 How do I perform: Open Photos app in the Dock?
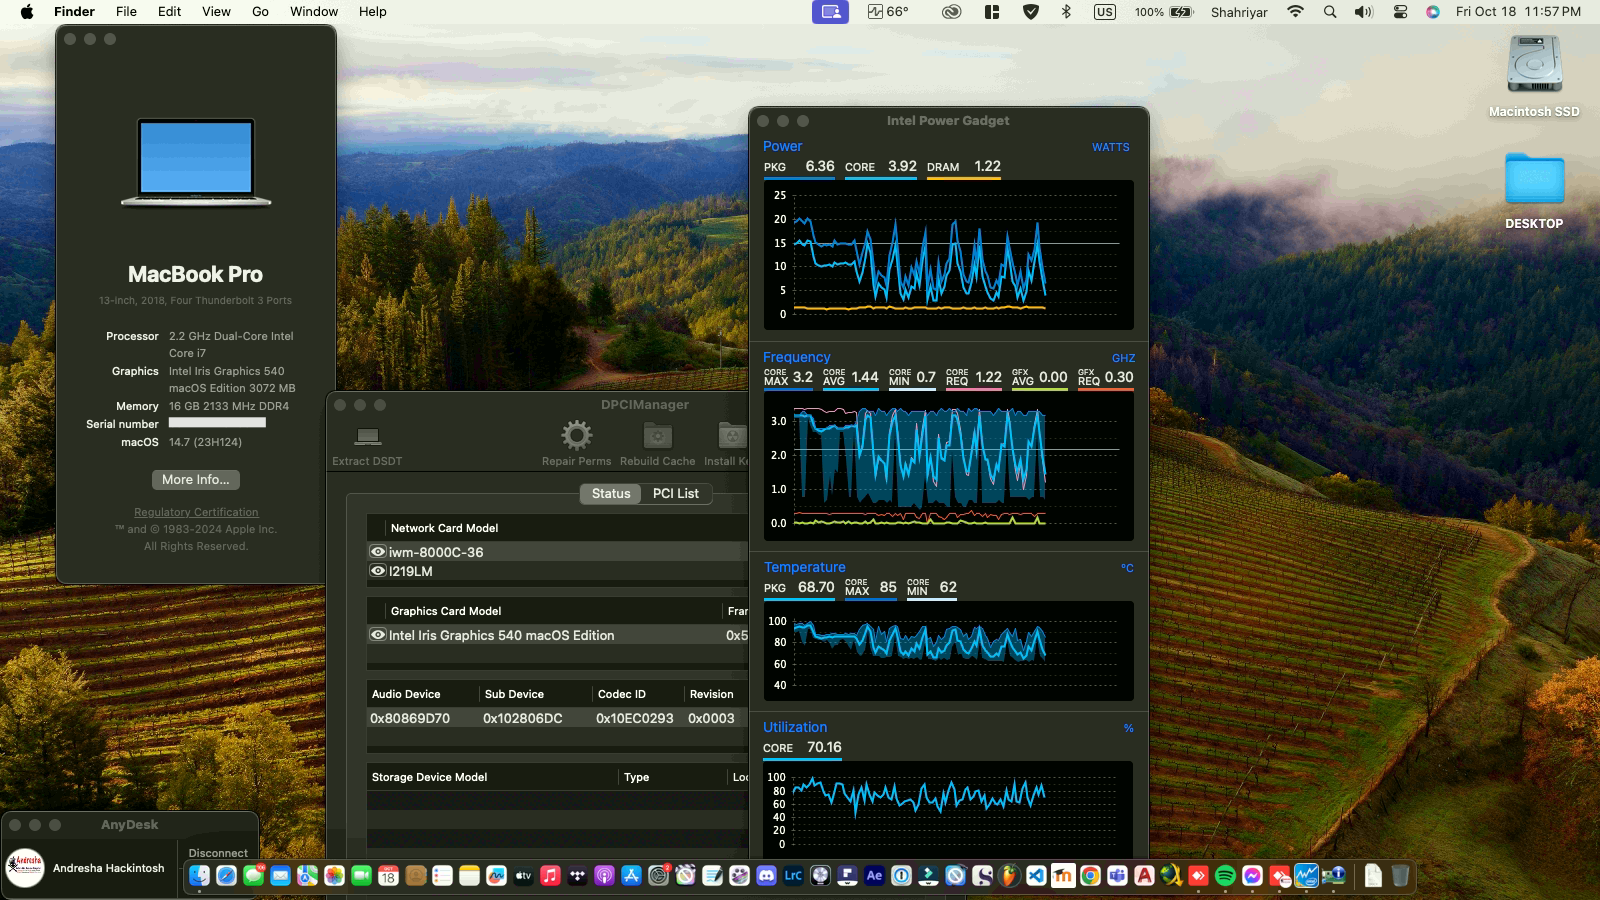[x=334, y=875]
